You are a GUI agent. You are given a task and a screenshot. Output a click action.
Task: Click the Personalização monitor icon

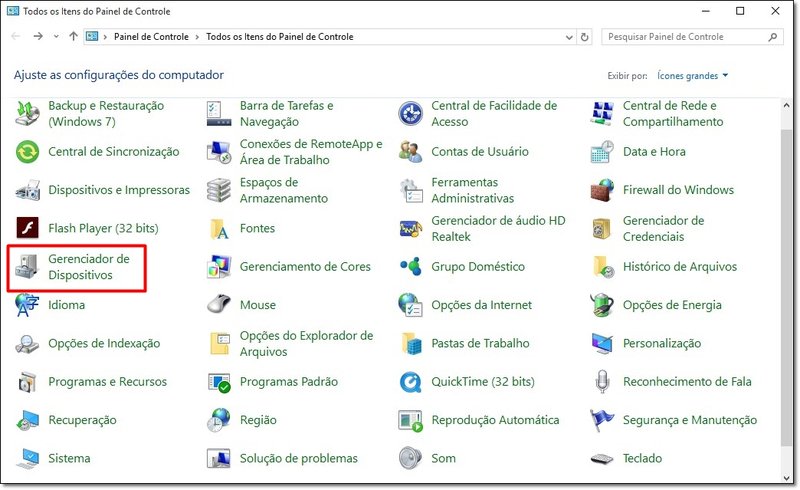click(x=602, y=343)
